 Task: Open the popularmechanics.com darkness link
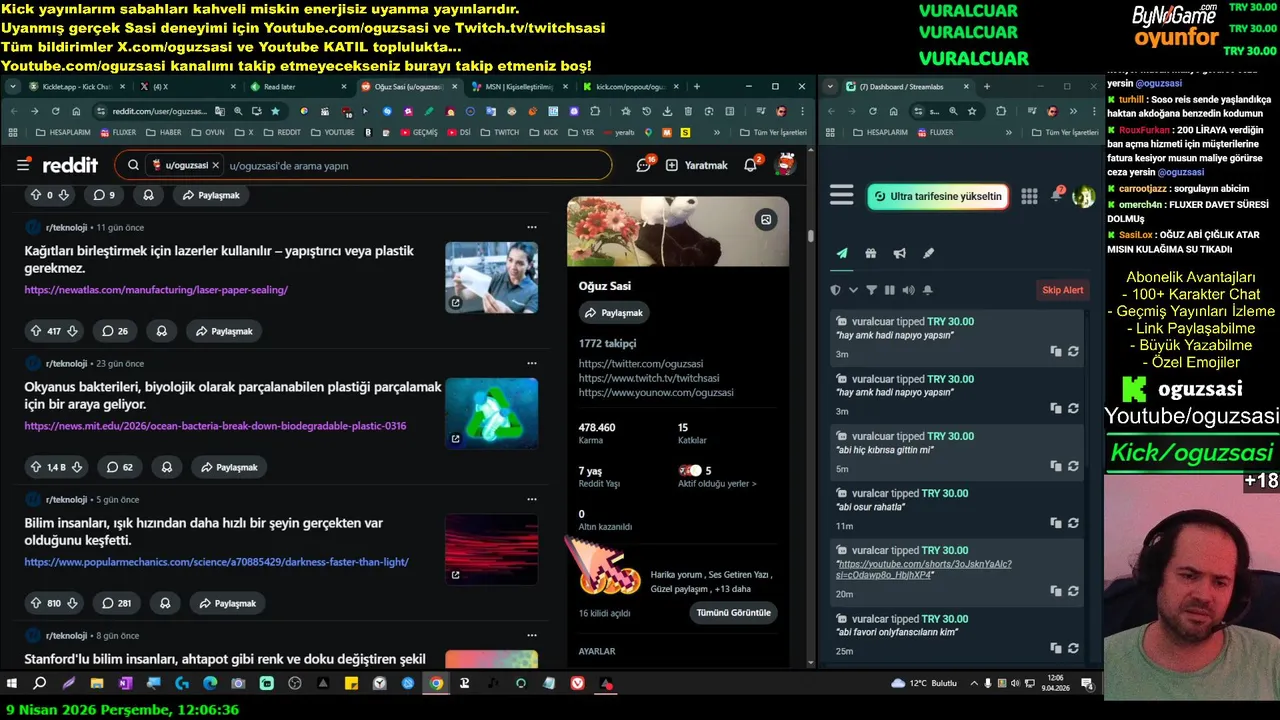[216, 562]
